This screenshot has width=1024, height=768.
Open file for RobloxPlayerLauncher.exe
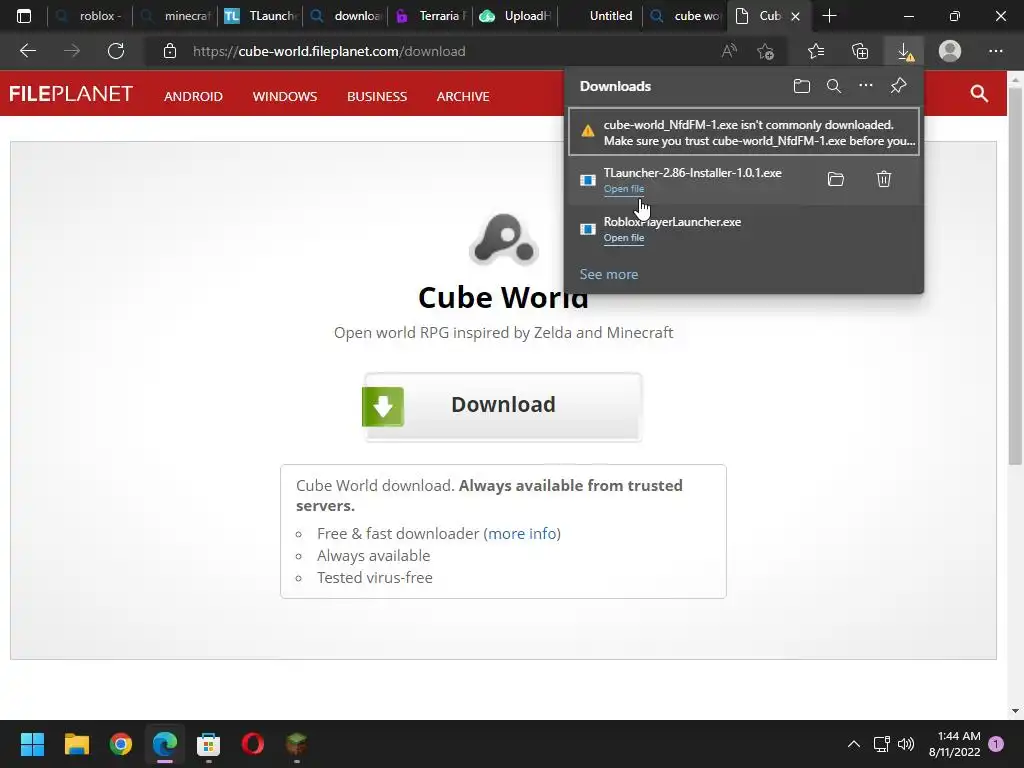pyautogui.click(x=624, y=238)
